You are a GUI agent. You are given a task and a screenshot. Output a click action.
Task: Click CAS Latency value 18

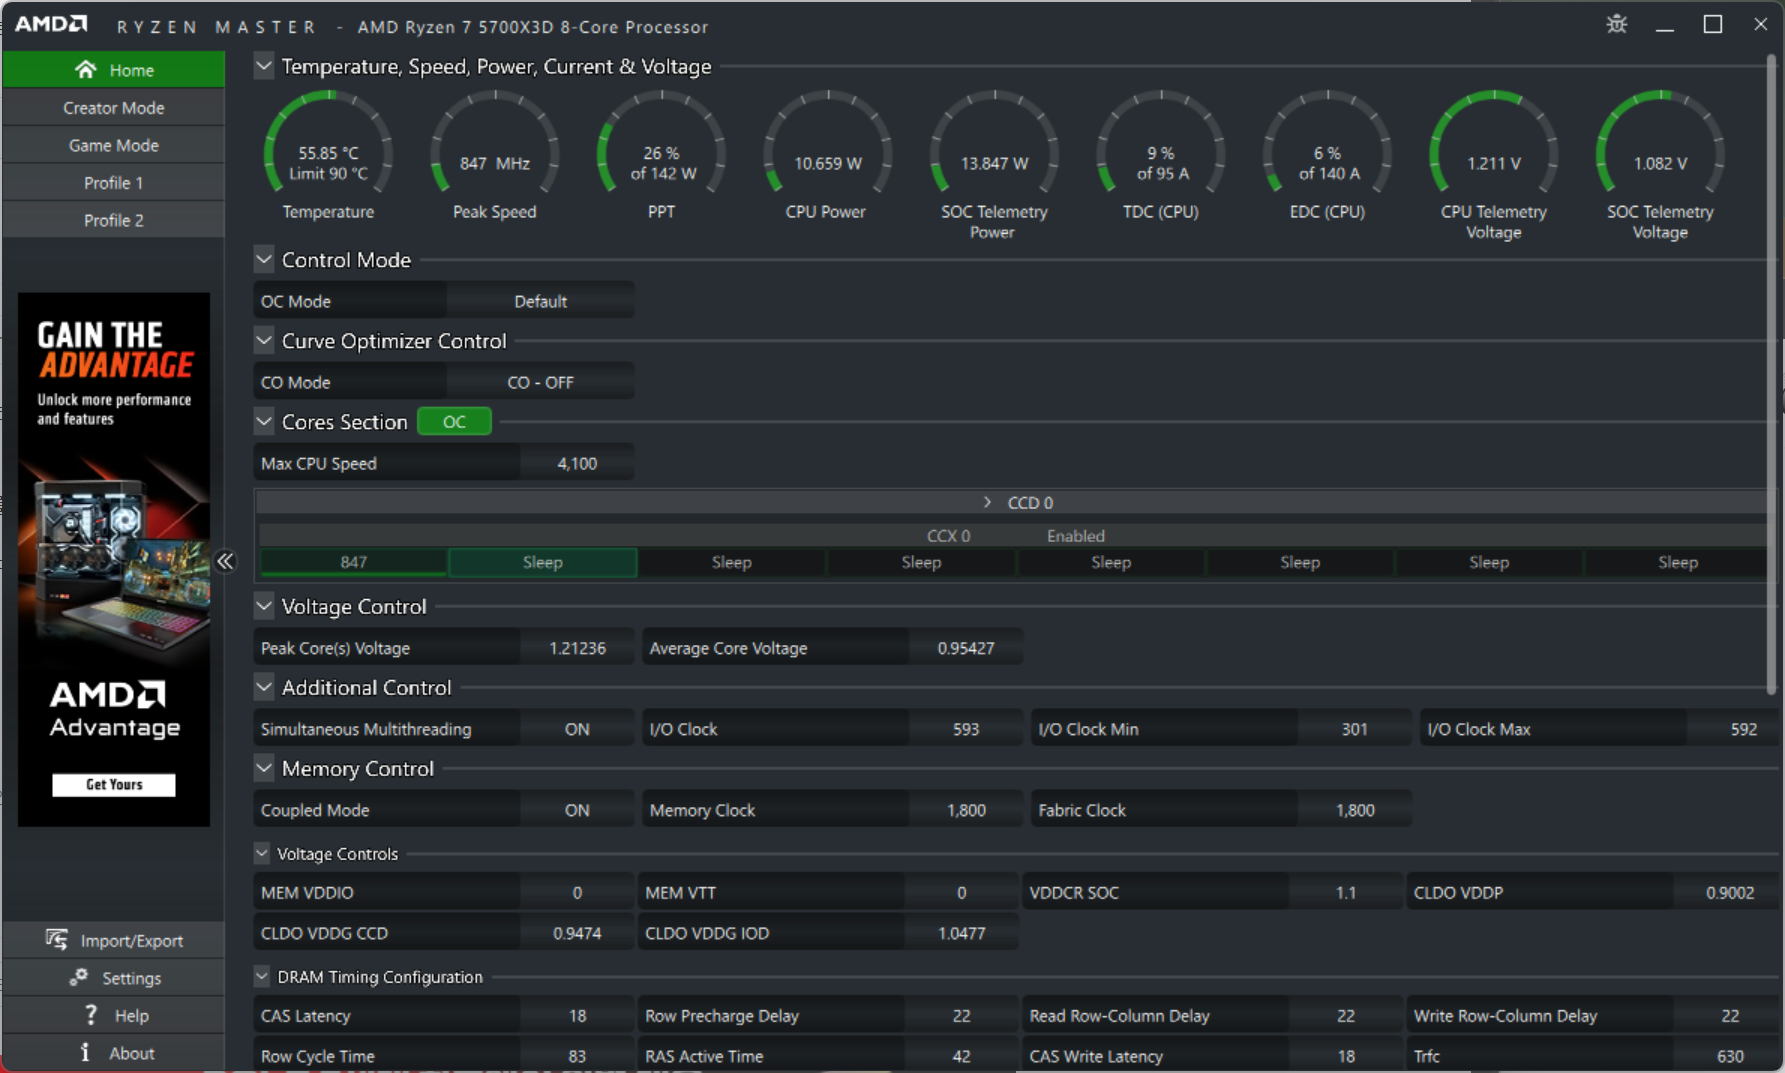577,1015
